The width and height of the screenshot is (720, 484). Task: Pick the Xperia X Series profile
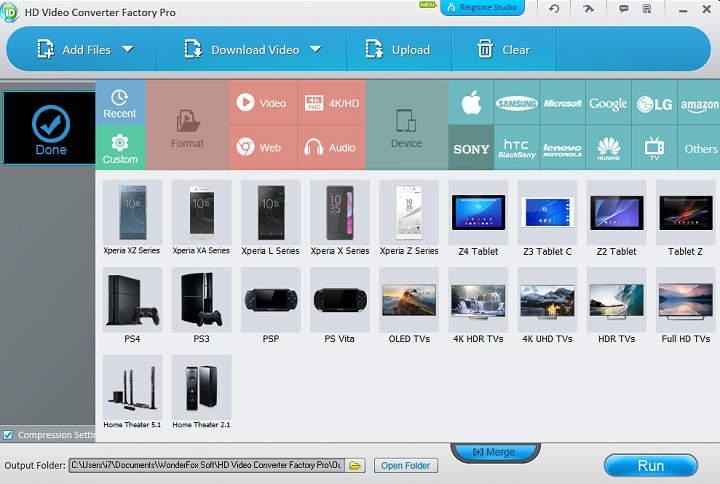pos(340,218)
